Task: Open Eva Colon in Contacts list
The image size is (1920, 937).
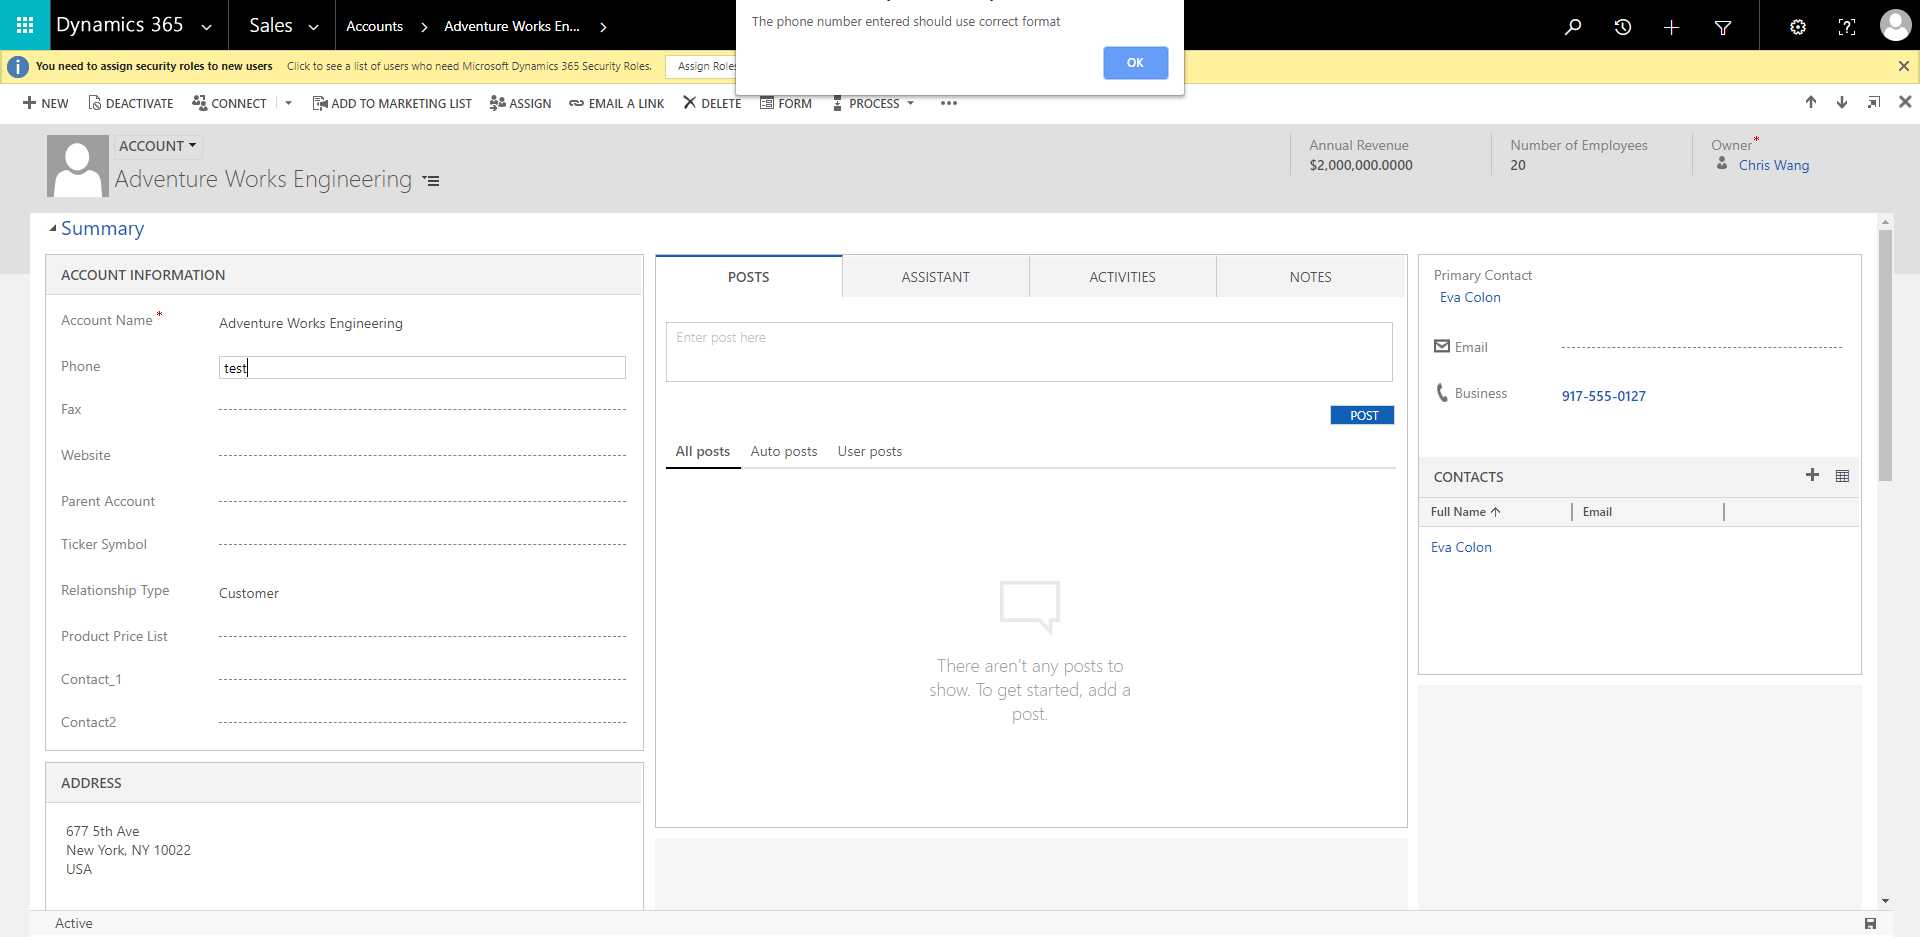Action: coord(1461,547)
